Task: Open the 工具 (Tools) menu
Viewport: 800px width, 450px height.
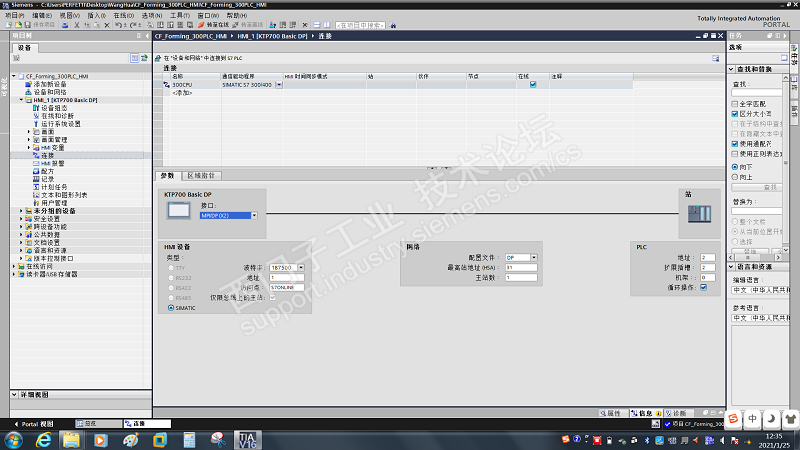Action: [x=180, y=15]
